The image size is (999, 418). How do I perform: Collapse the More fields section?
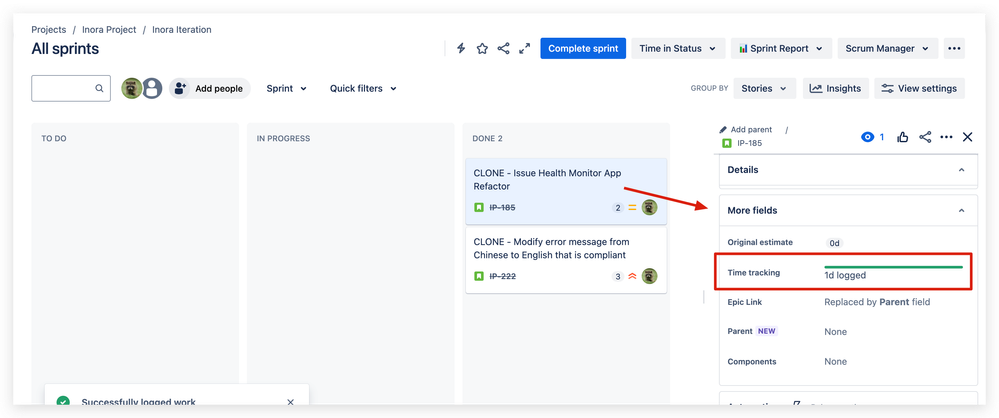(961, 210)
